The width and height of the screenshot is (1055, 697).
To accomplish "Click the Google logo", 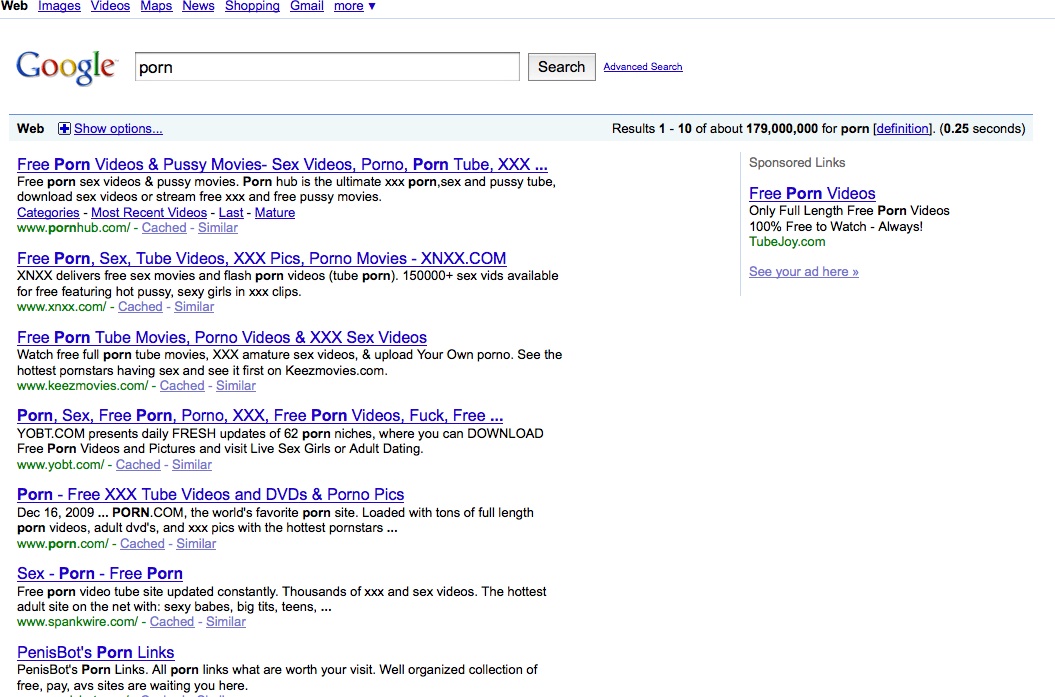I will [x=67, y=67].
